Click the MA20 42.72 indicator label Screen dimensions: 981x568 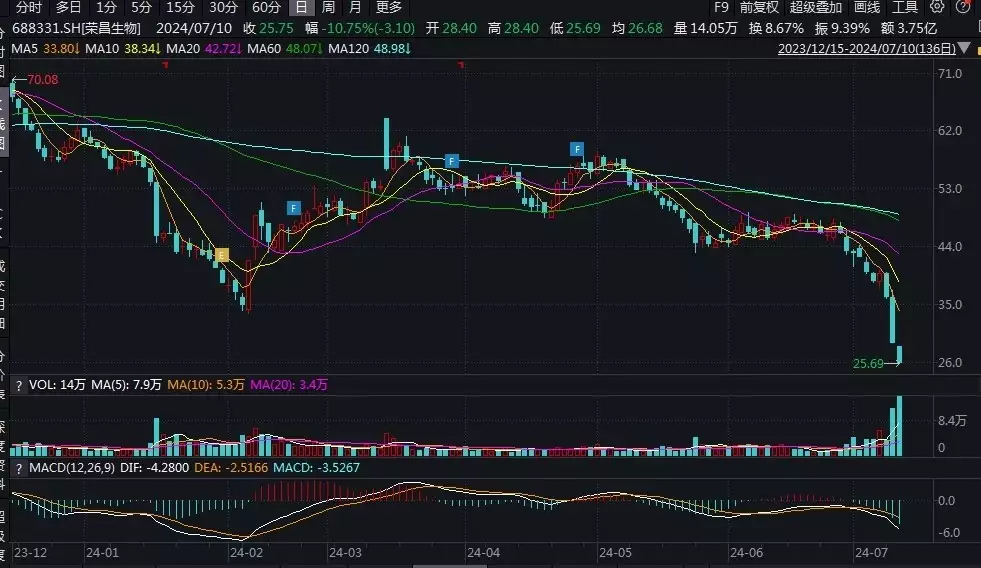[x=203, y=49]
